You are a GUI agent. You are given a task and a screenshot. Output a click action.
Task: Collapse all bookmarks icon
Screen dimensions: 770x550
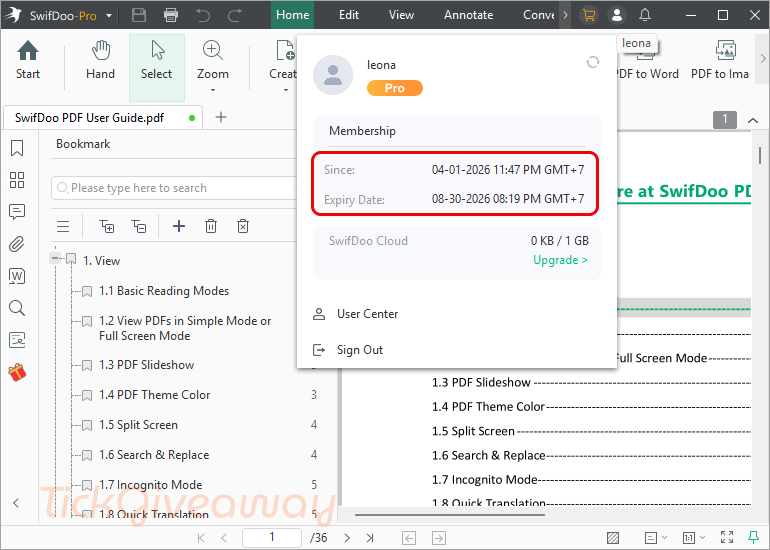(x=139, y=226)
